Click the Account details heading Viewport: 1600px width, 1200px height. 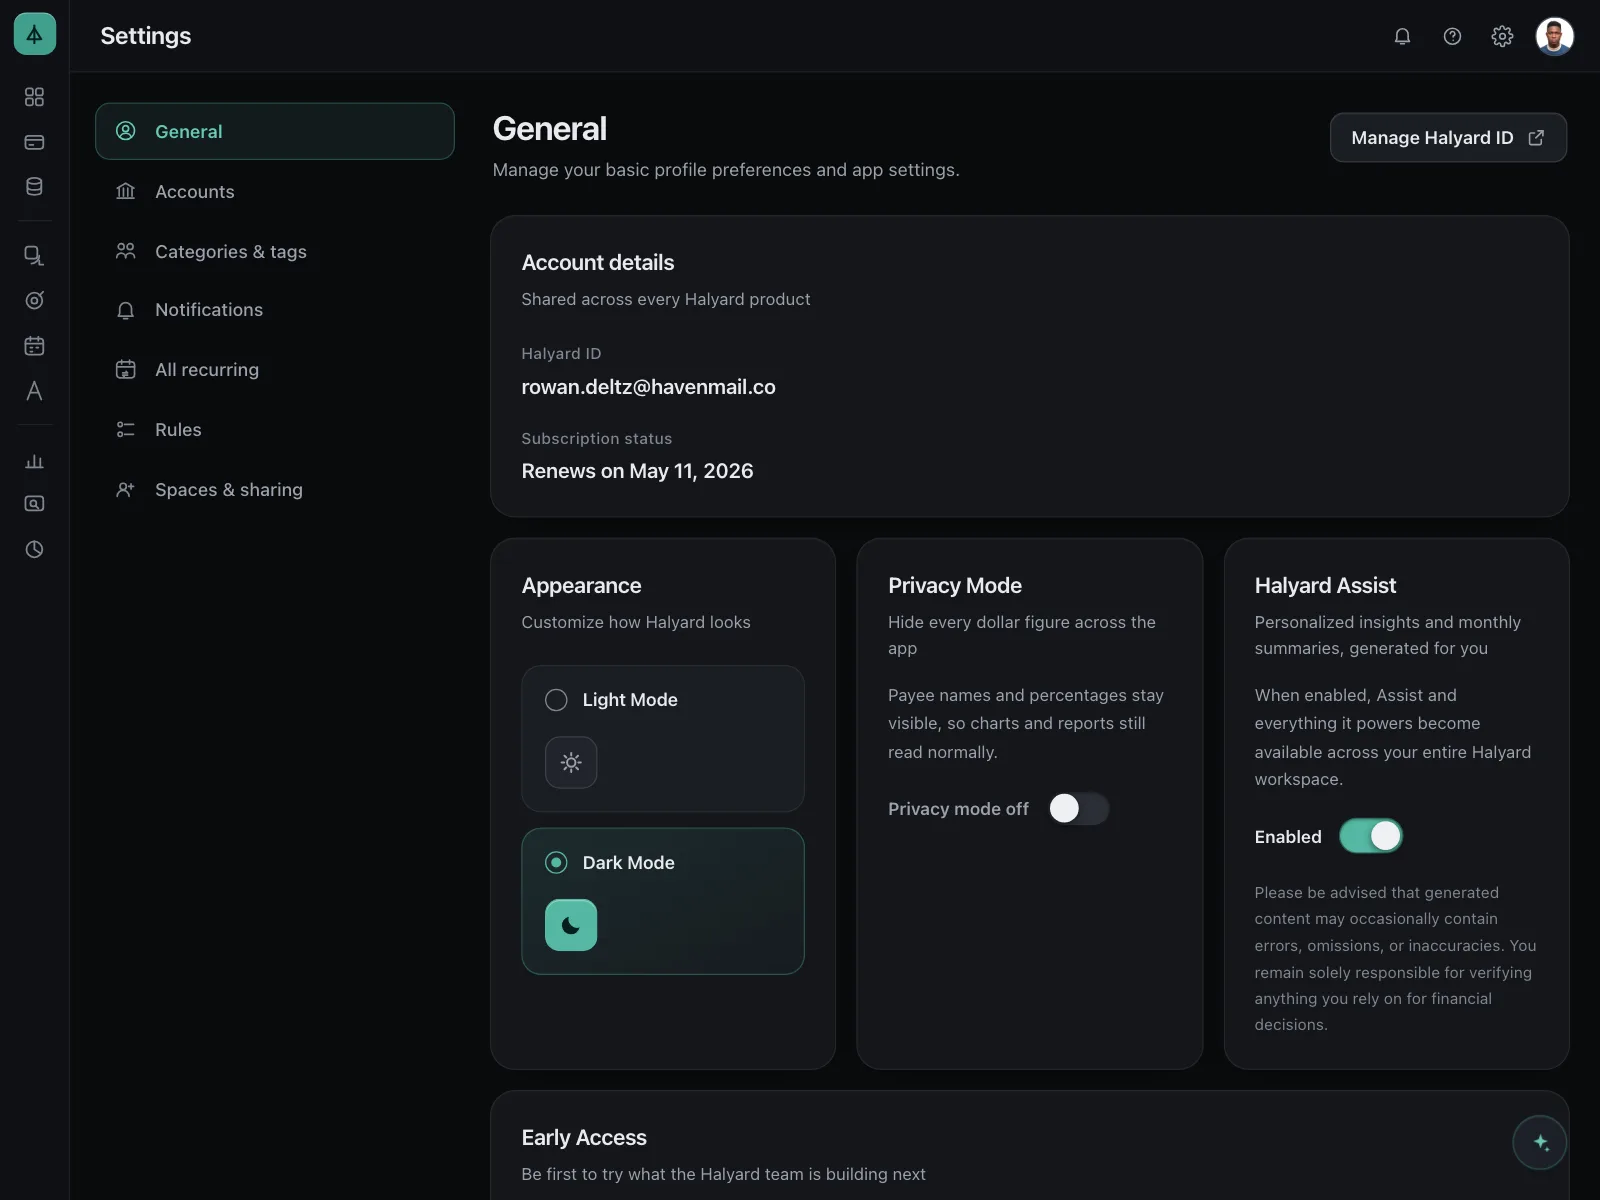coord(598,262)
